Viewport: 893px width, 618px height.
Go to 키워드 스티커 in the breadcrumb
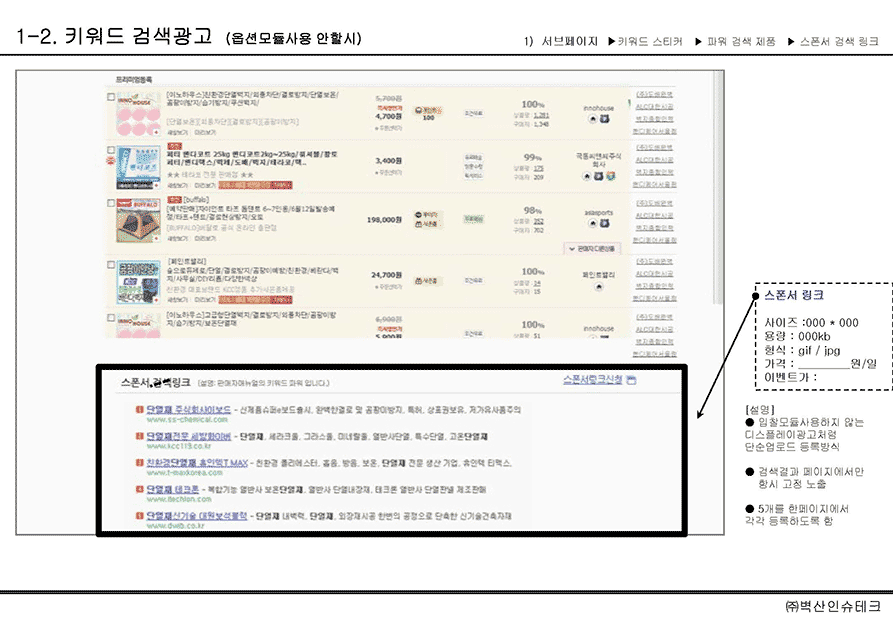click(x=647, y=42)
